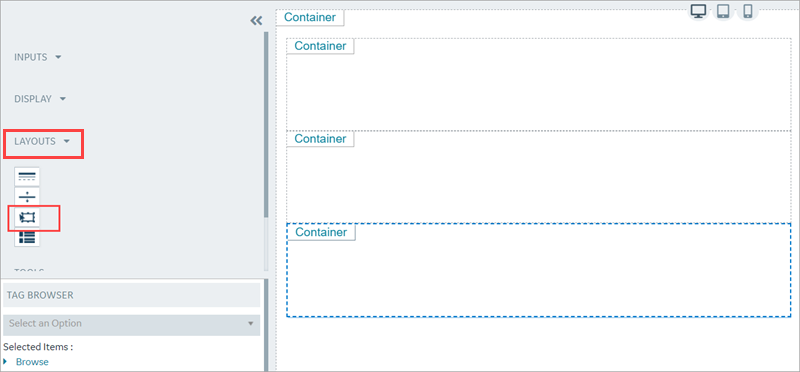800x372 pixels.
Task: Collapse the component palette with double chevron
Action: pos(256,20)
